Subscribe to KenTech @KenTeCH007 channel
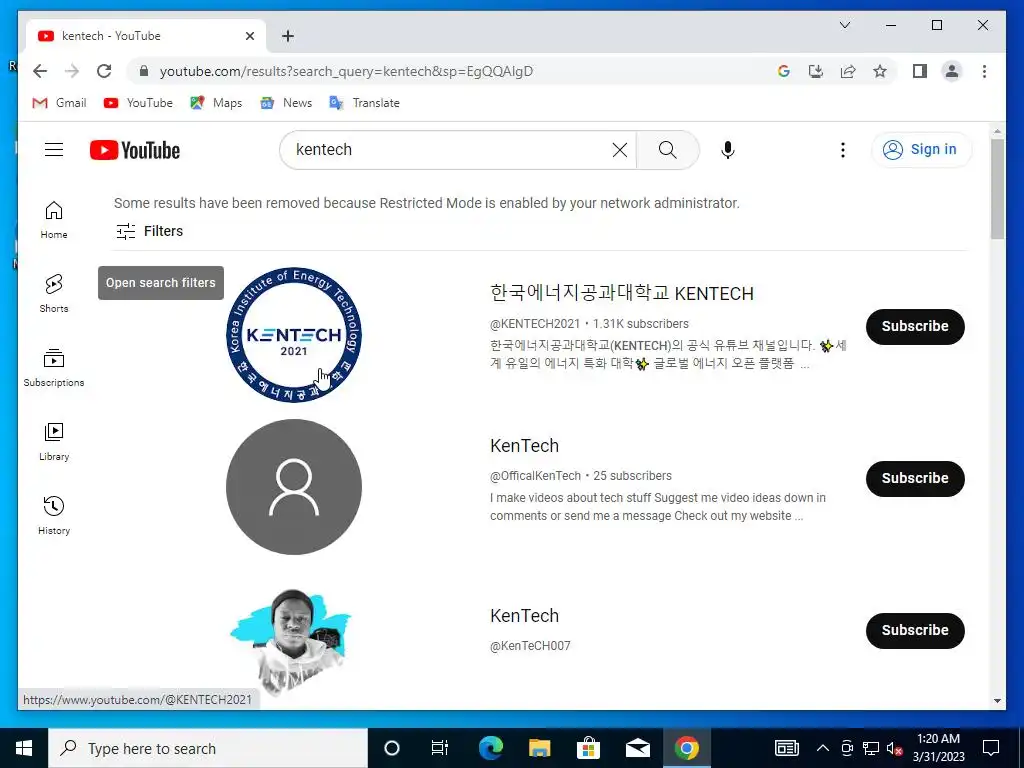1024x768 pixels. [x=915, y=631]
